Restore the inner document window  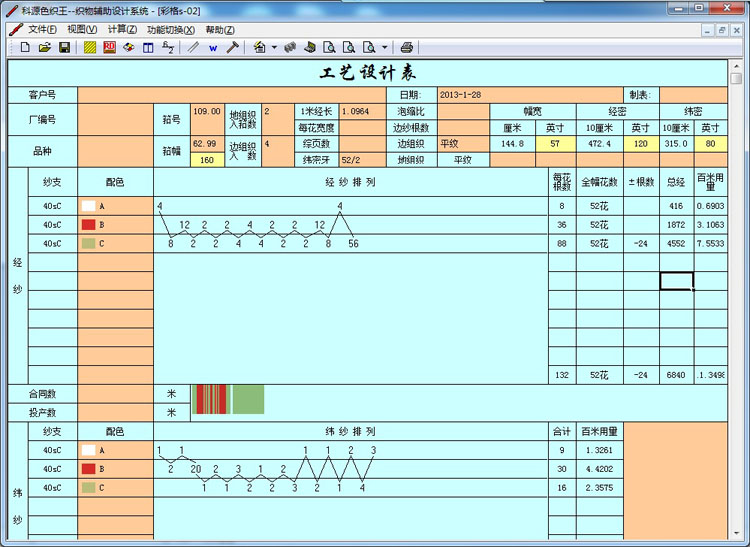pos(722,30)
